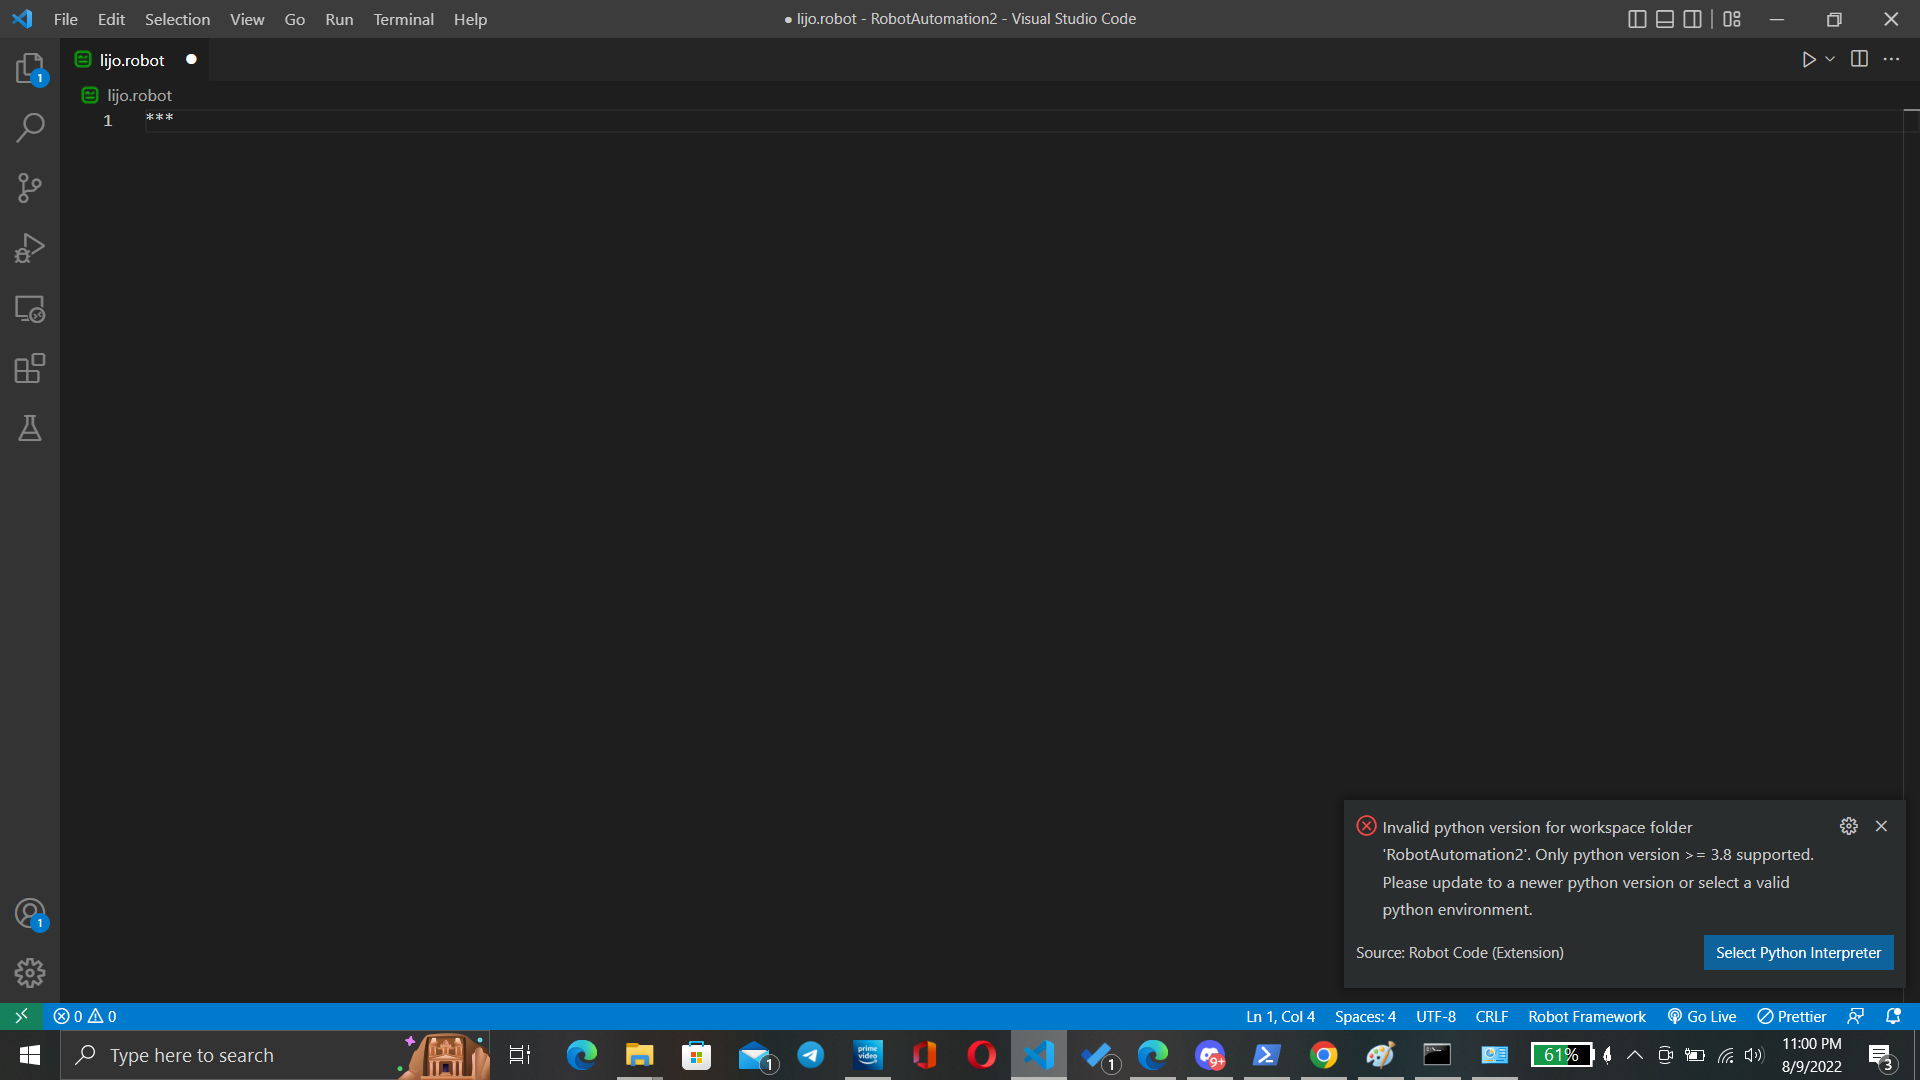
Task: Expand the customize layout dropdown in title bar
Action: pyautogui.click(x=1733, y=18)
